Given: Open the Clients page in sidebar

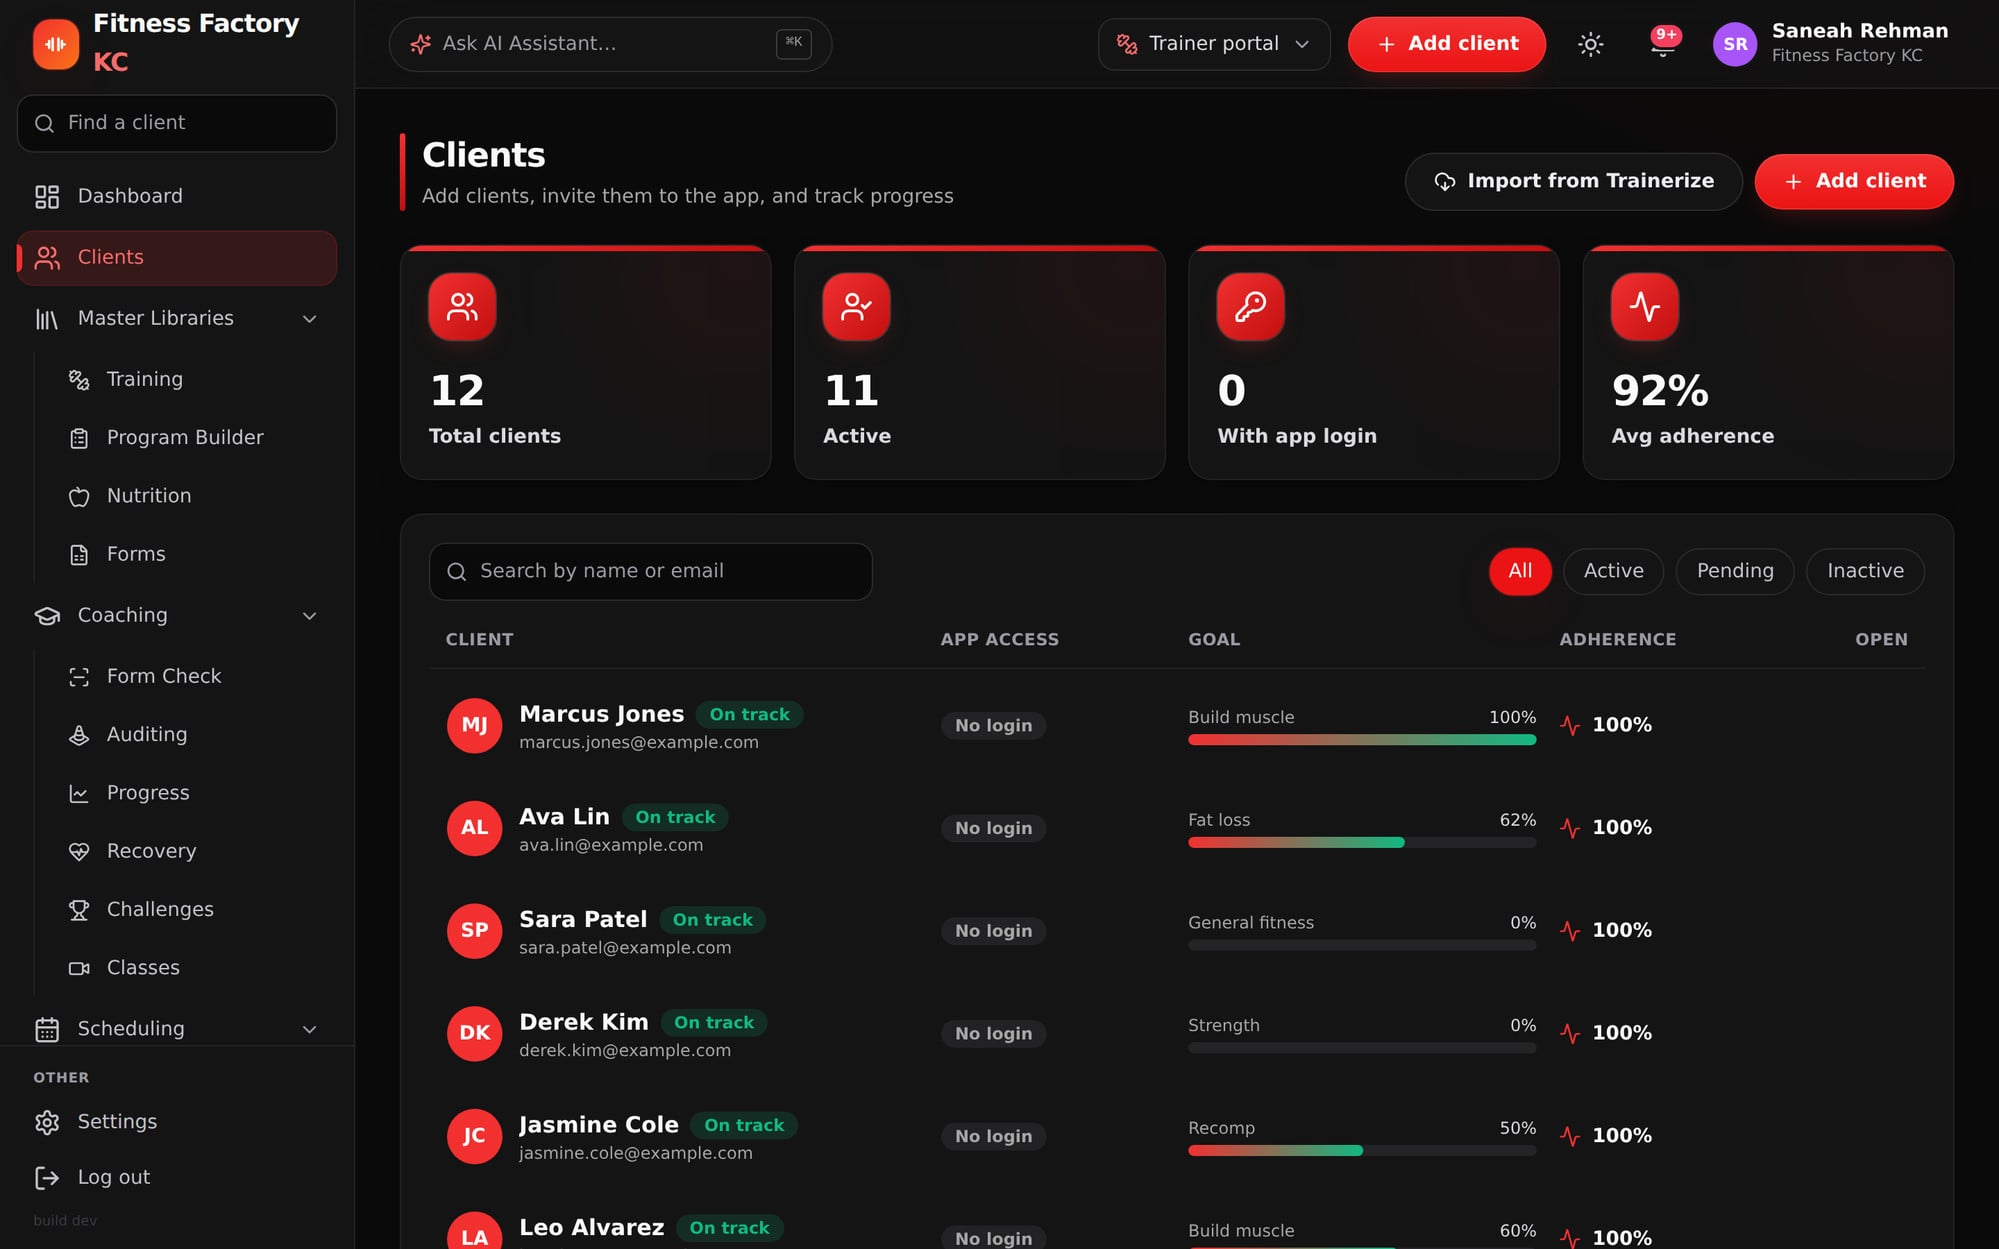Looking at the screenshot, I should click(177, 258).
